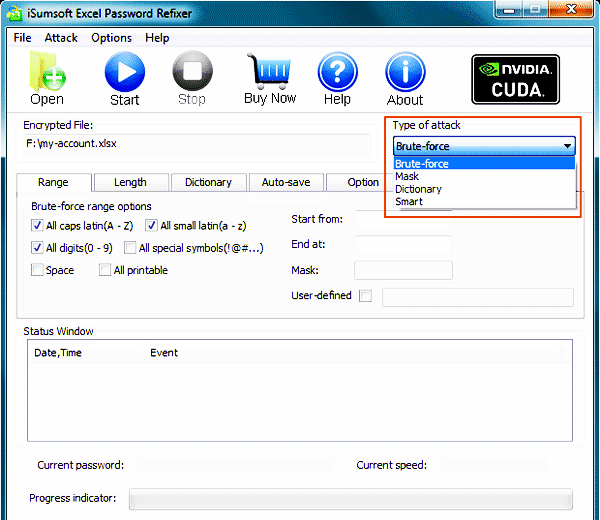Click the End at input field

coord(403,245)
